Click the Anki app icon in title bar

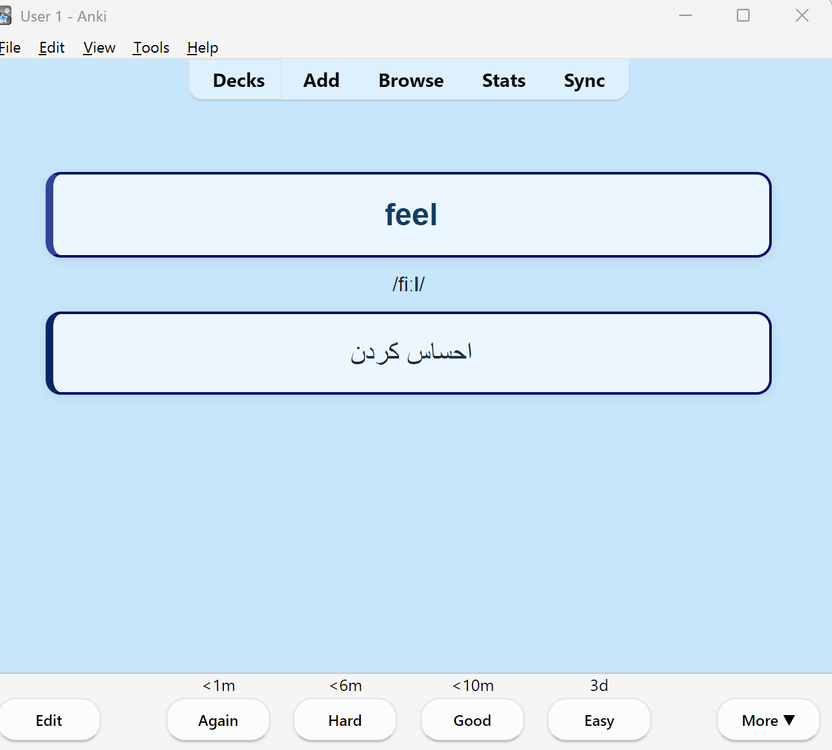click(5, 16)
